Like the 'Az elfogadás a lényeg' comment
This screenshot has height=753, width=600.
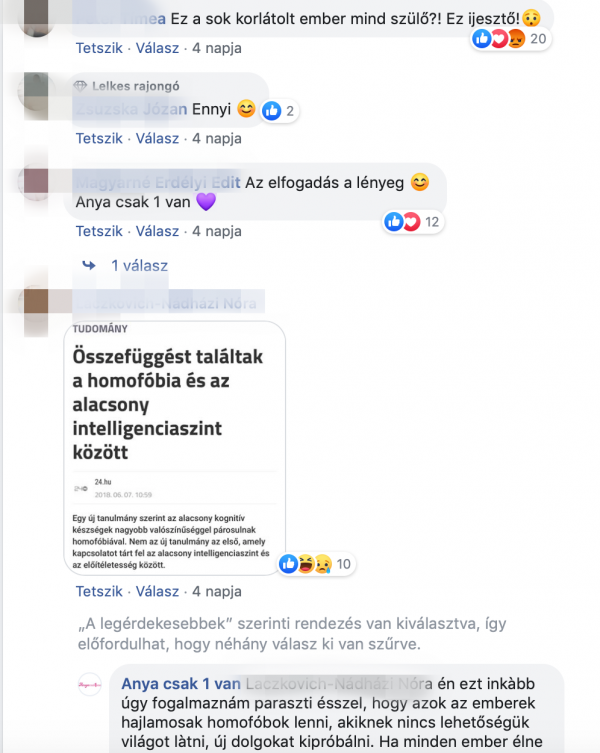[99, 231]
